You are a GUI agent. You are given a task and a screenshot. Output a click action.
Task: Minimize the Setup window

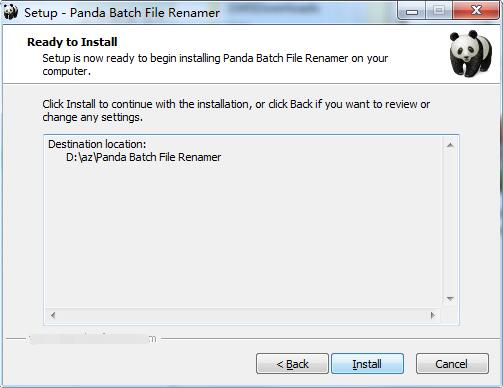coord(412,12)
